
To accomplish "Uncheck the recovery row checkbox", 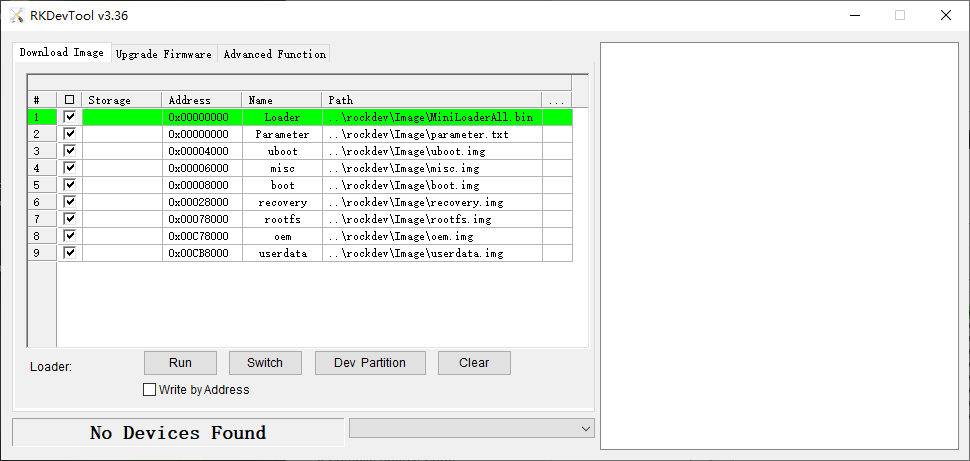I will 69,202.
